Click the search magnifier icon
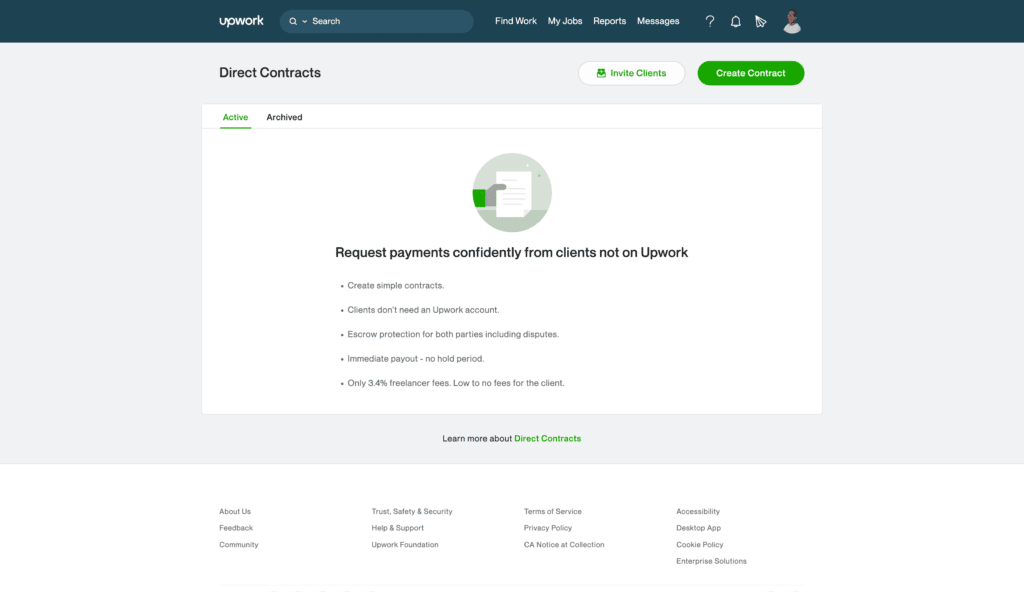Image resolution: width=1024 pixels, height=592 pixels. (x=293, y=22)
